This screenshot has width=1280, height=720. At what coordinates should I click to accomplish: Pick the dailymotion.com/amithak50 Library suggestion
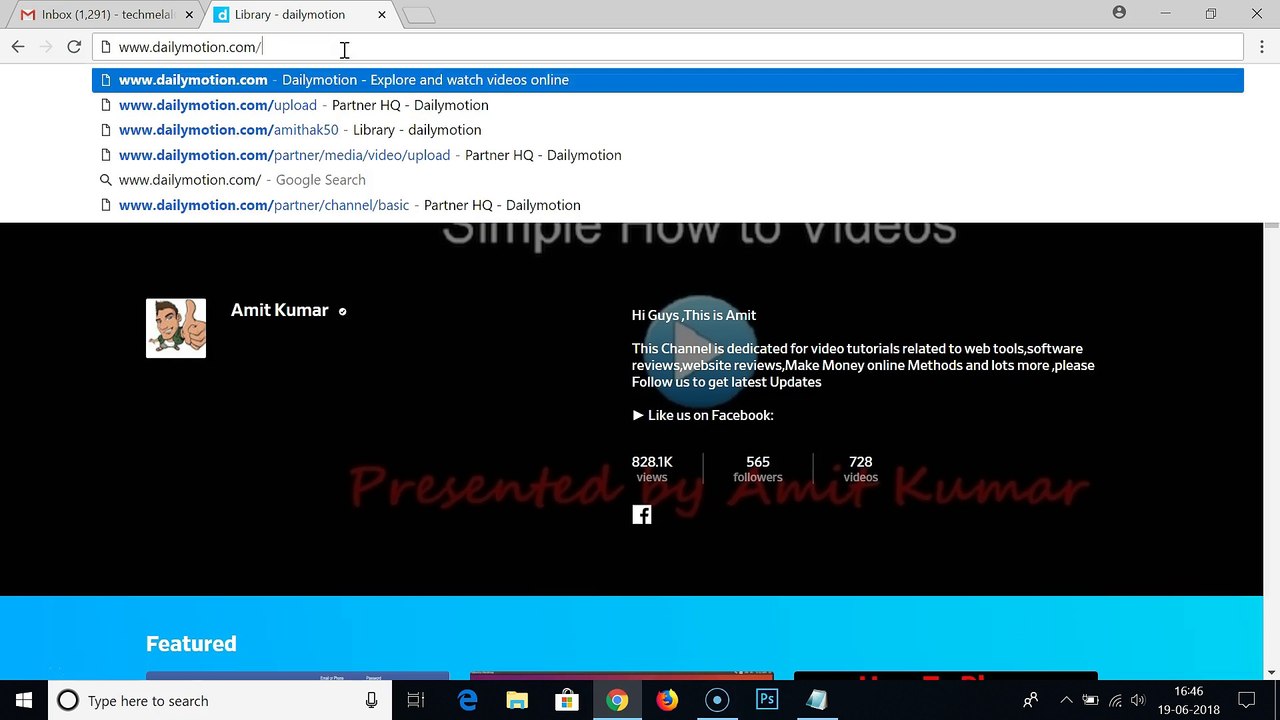pos(668,130)
